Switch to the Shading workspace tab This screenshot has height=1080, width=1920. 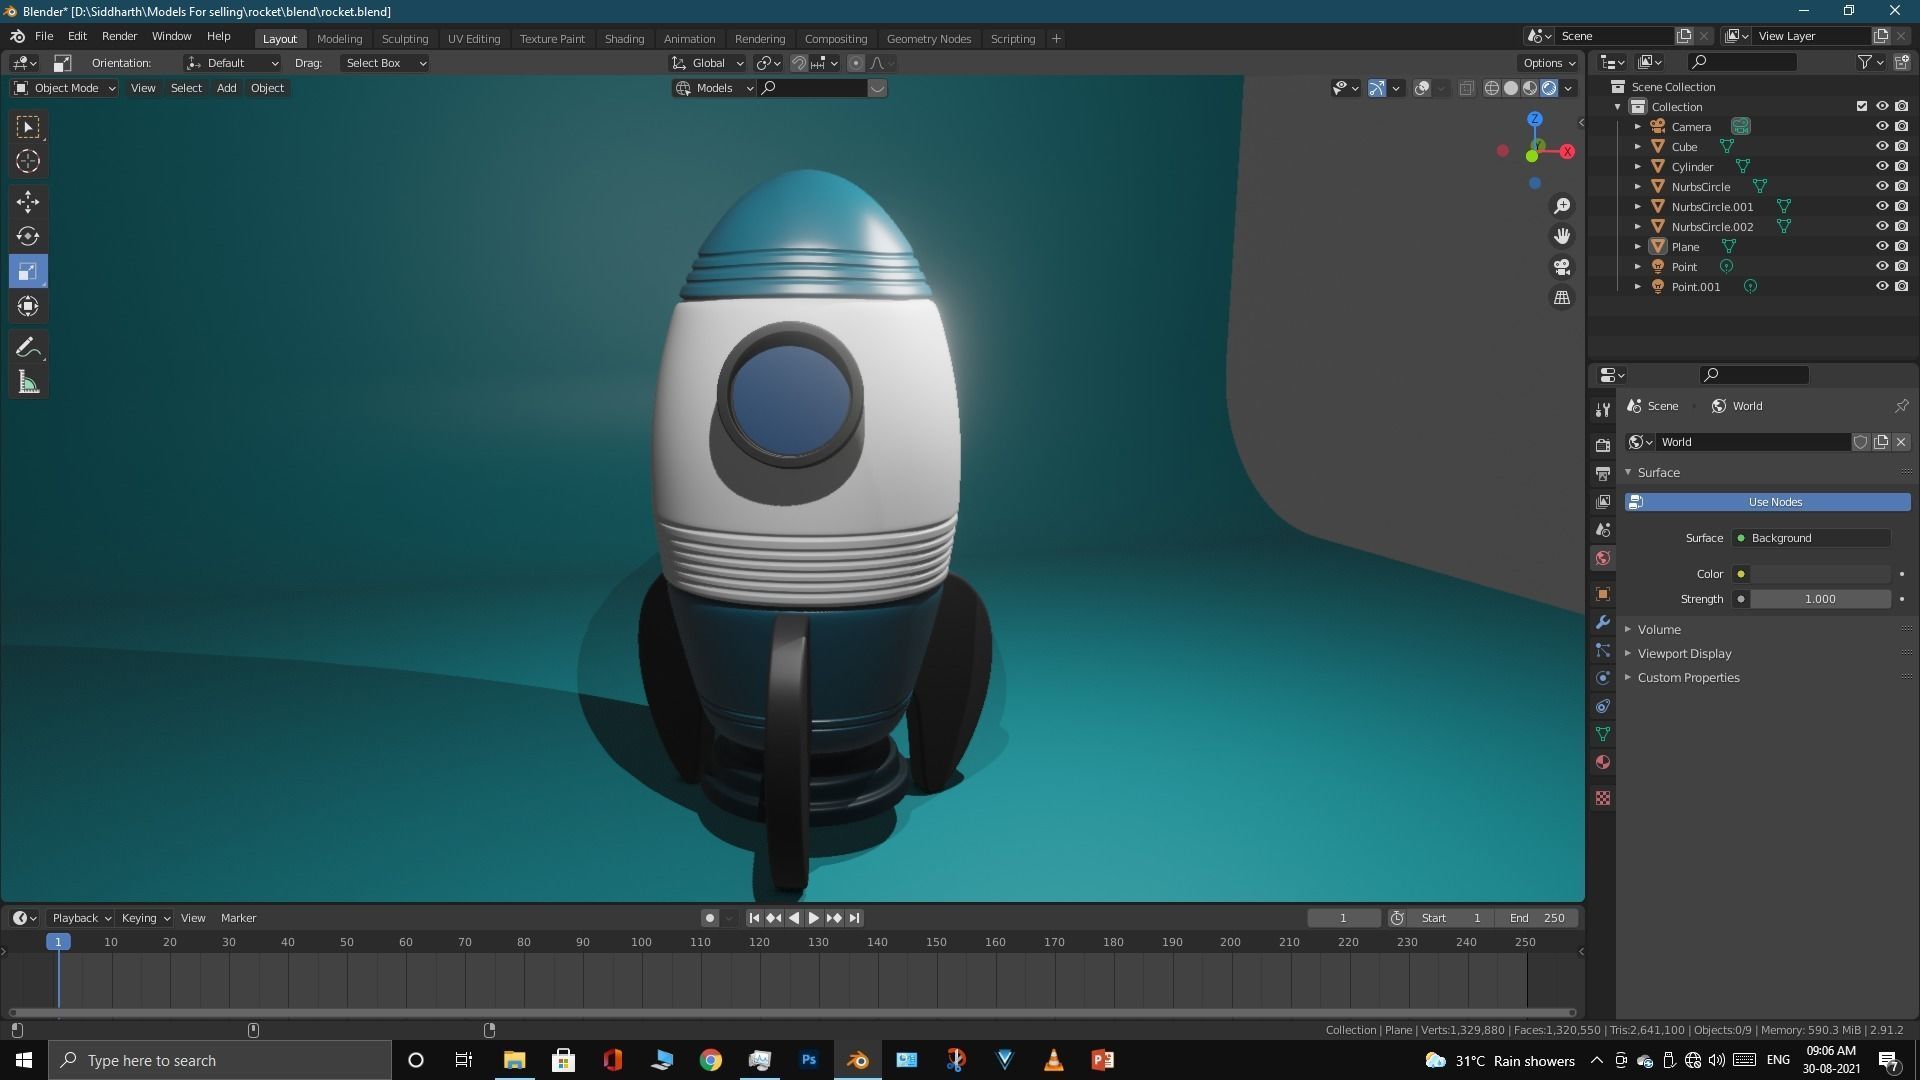pyautogui.click(x=624, y=38)
